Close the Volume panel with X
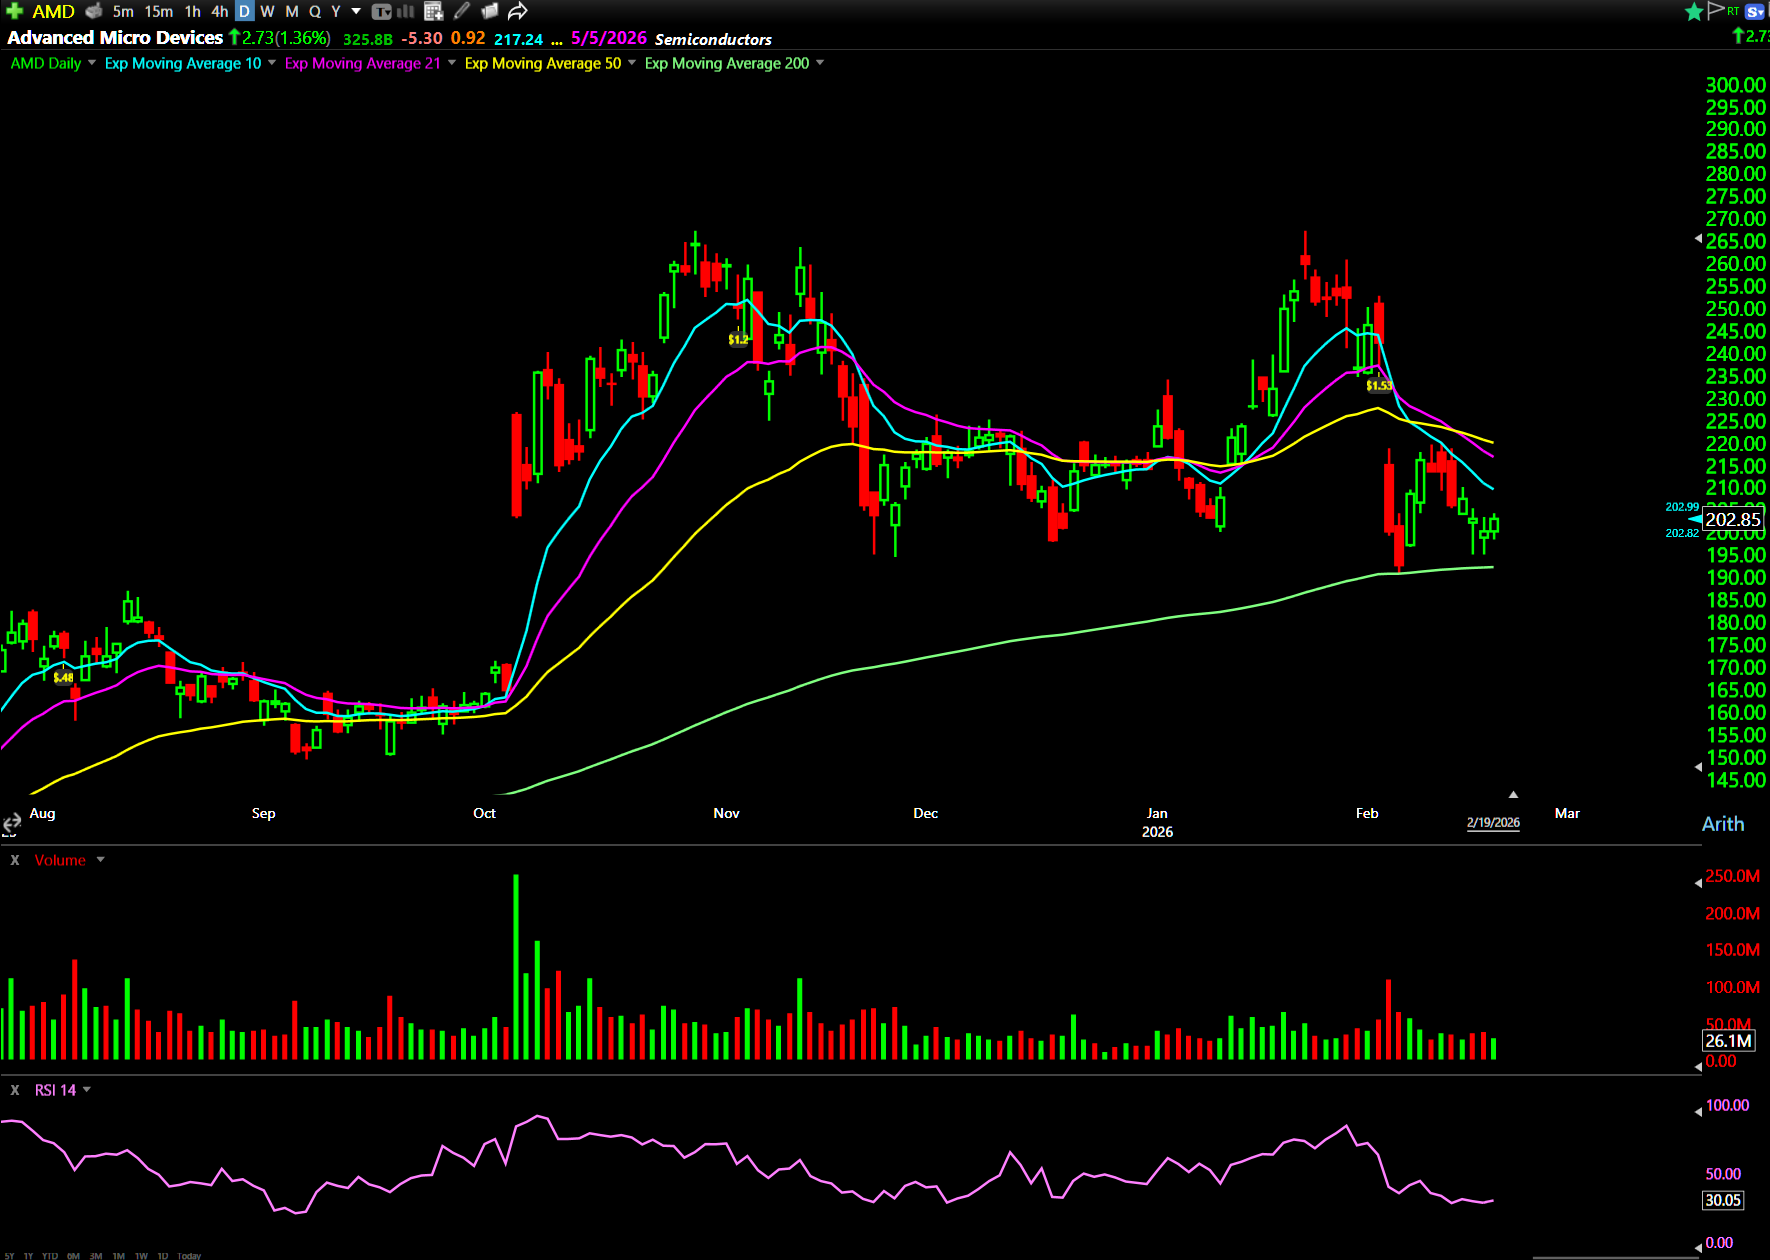This screenshot has width=1770, height=1260. pyautogui.click(x=15, y=860)
